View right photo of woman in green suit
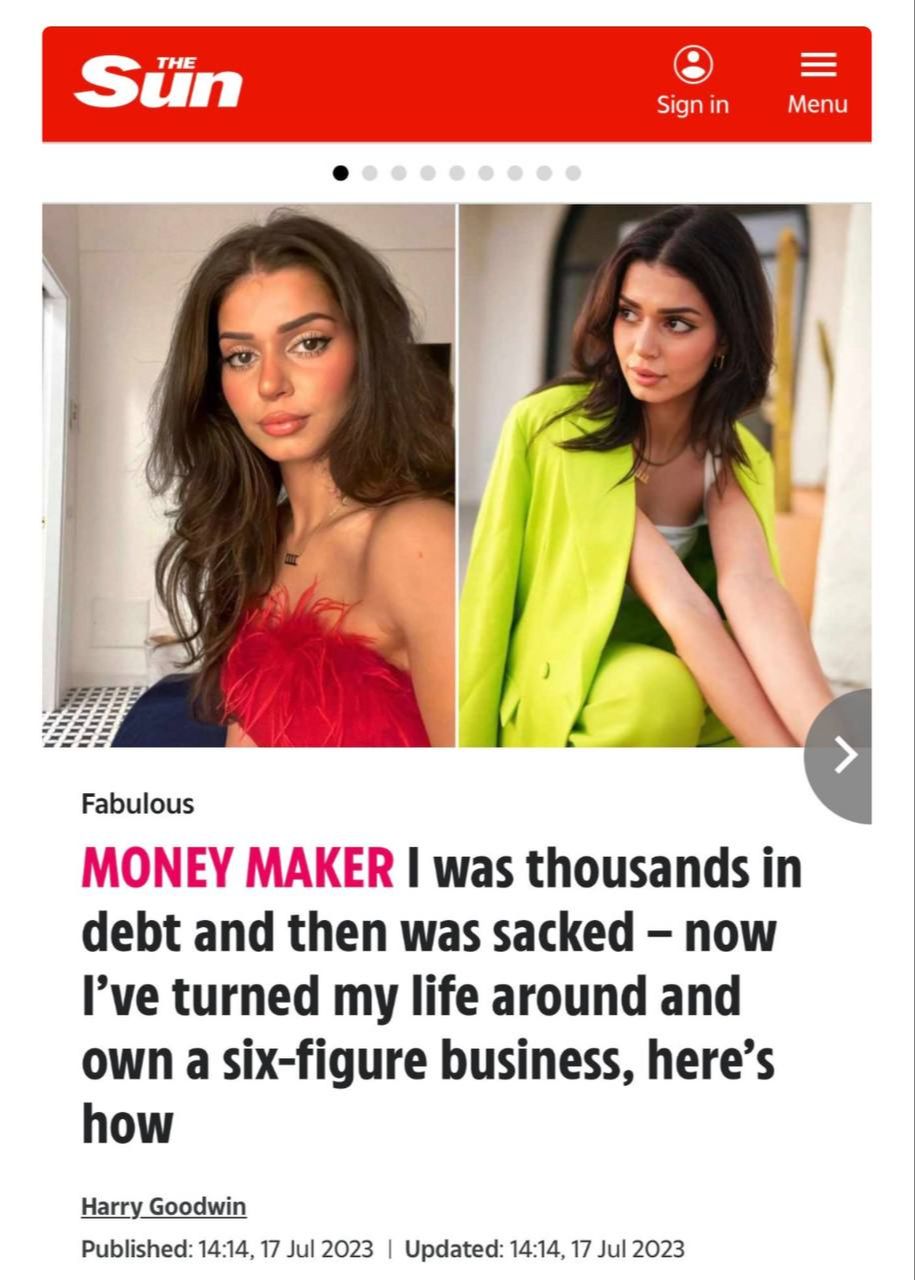Image resolution: width=915 pixels, height=1280 pixels. tap(665, 475)
